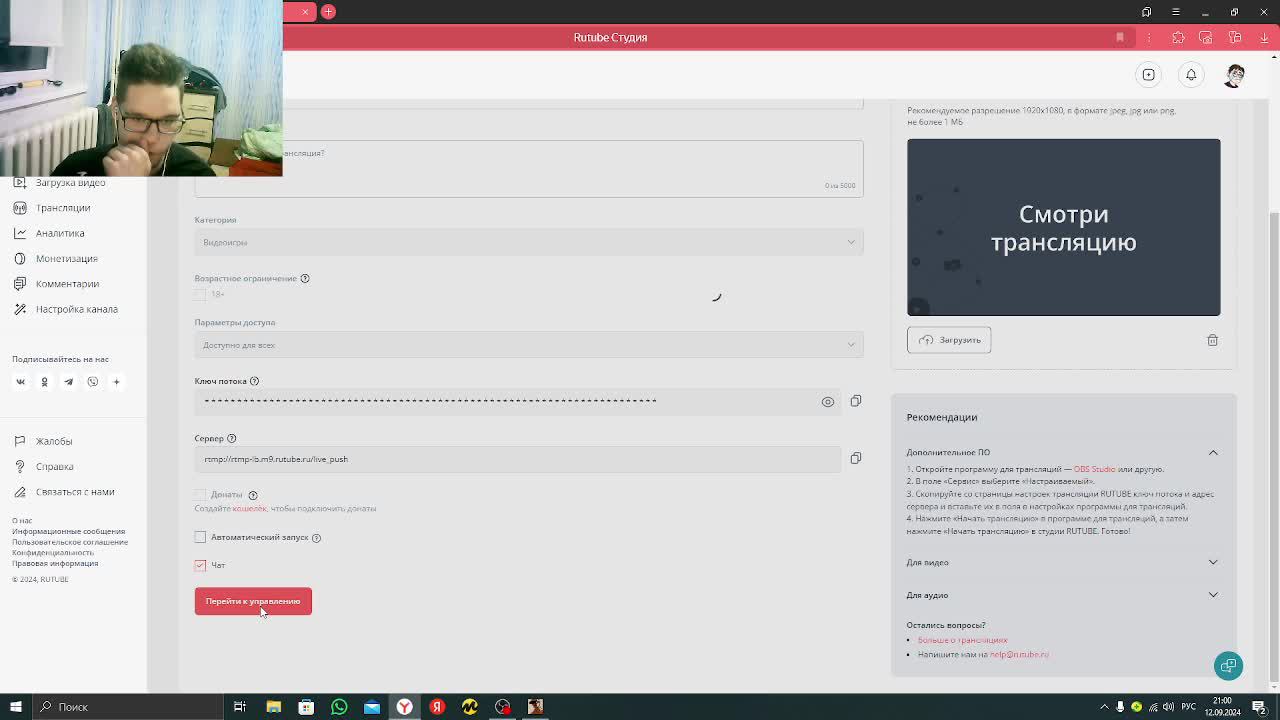Open Настройка канала in sidebar
Screen dimensions: 1280x720
tap(76, 309)
